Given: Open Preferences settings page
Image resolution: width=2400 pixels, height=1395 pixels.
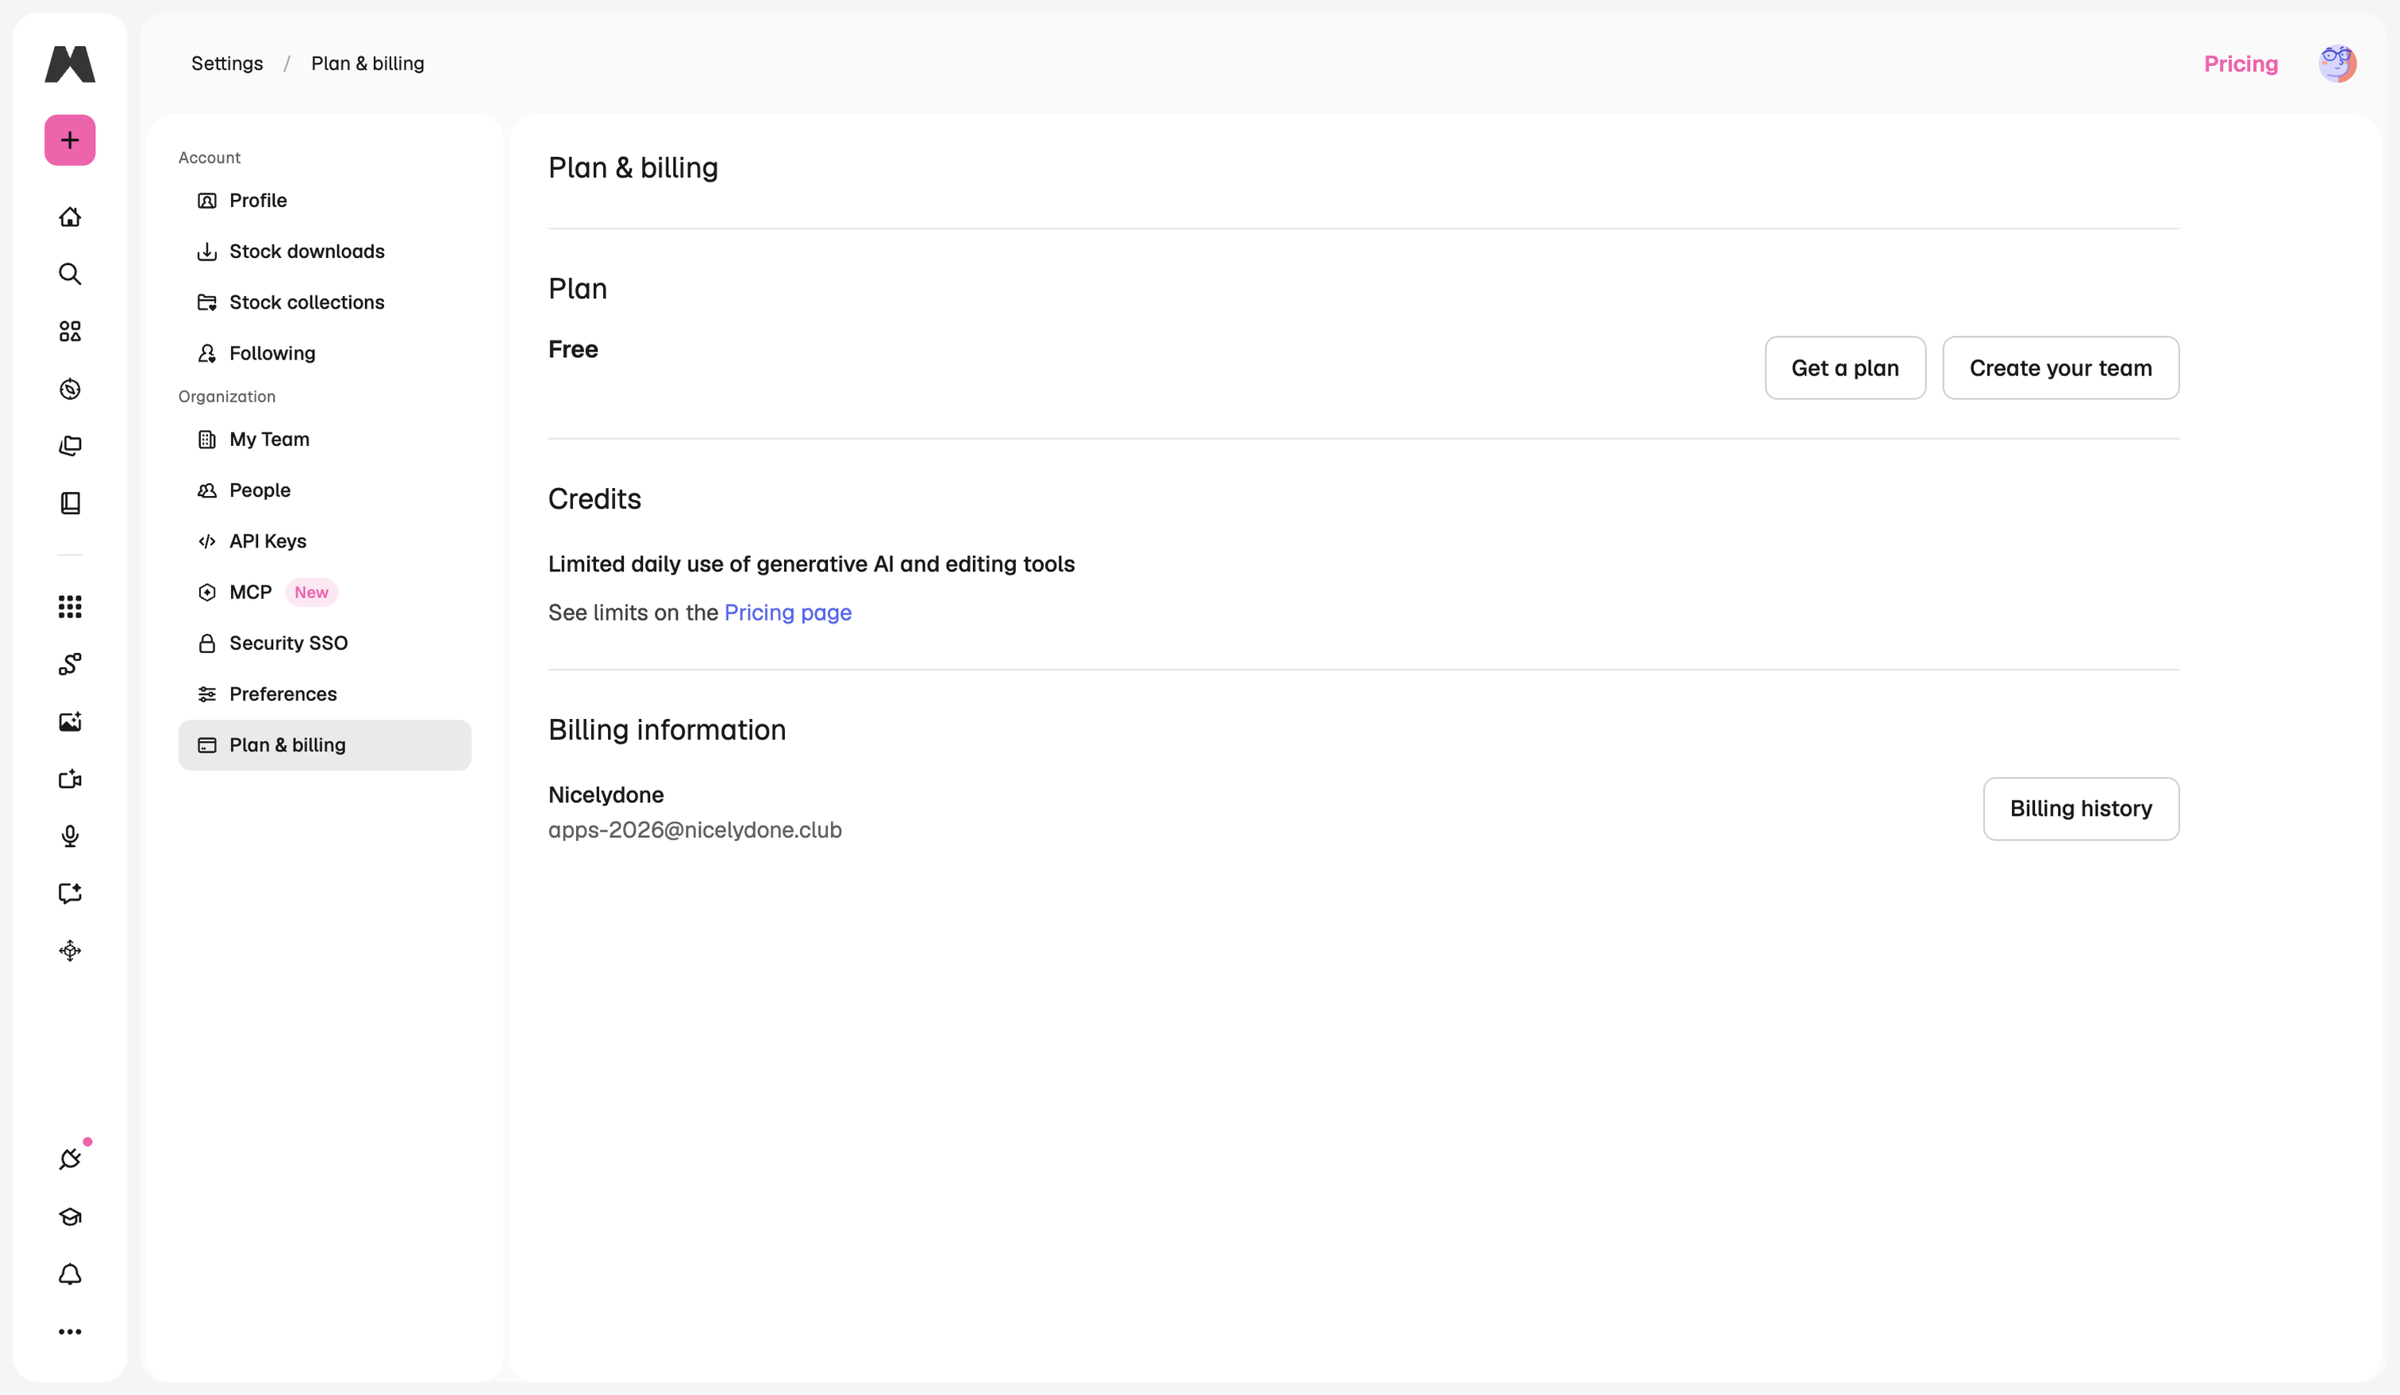Looking at the screenshot, I should (x=325, y=694).
